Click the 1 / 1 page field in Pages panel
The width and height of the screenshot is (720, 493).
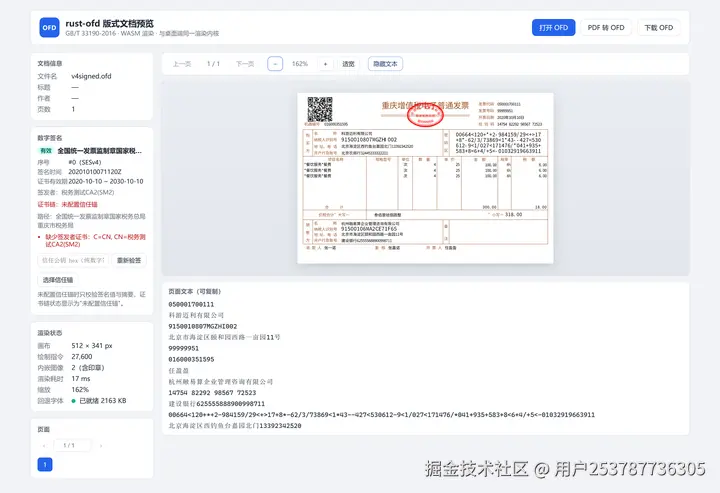pos(70,445)
